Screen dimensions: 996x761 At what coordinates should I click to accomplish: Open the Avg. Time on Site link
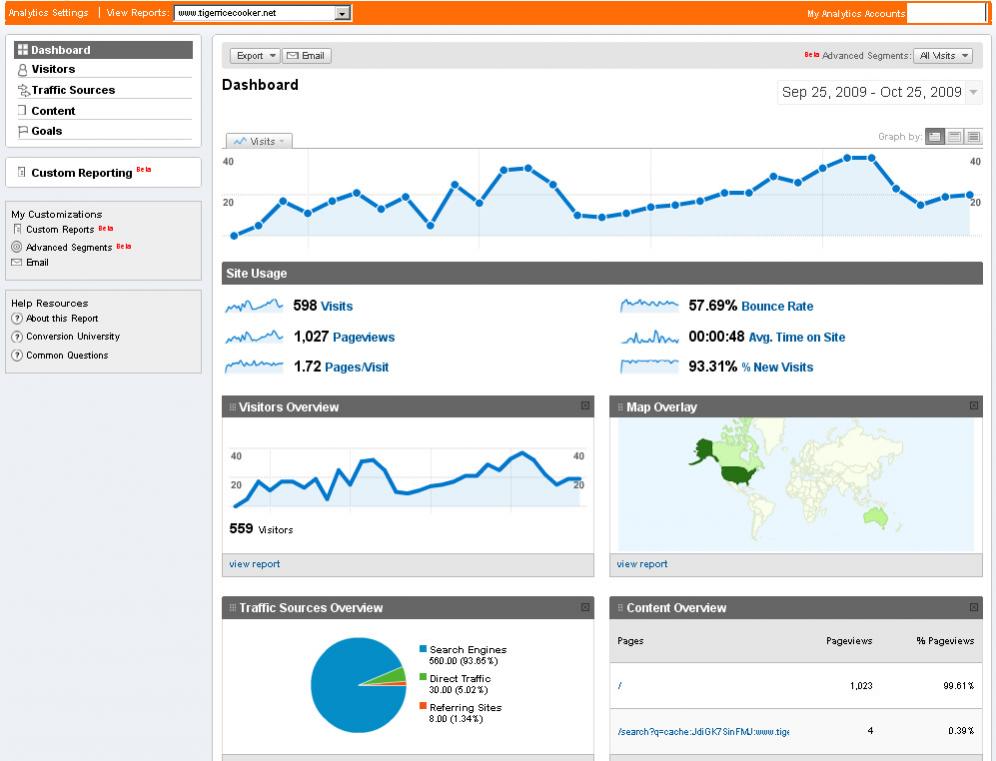(797, 337)
